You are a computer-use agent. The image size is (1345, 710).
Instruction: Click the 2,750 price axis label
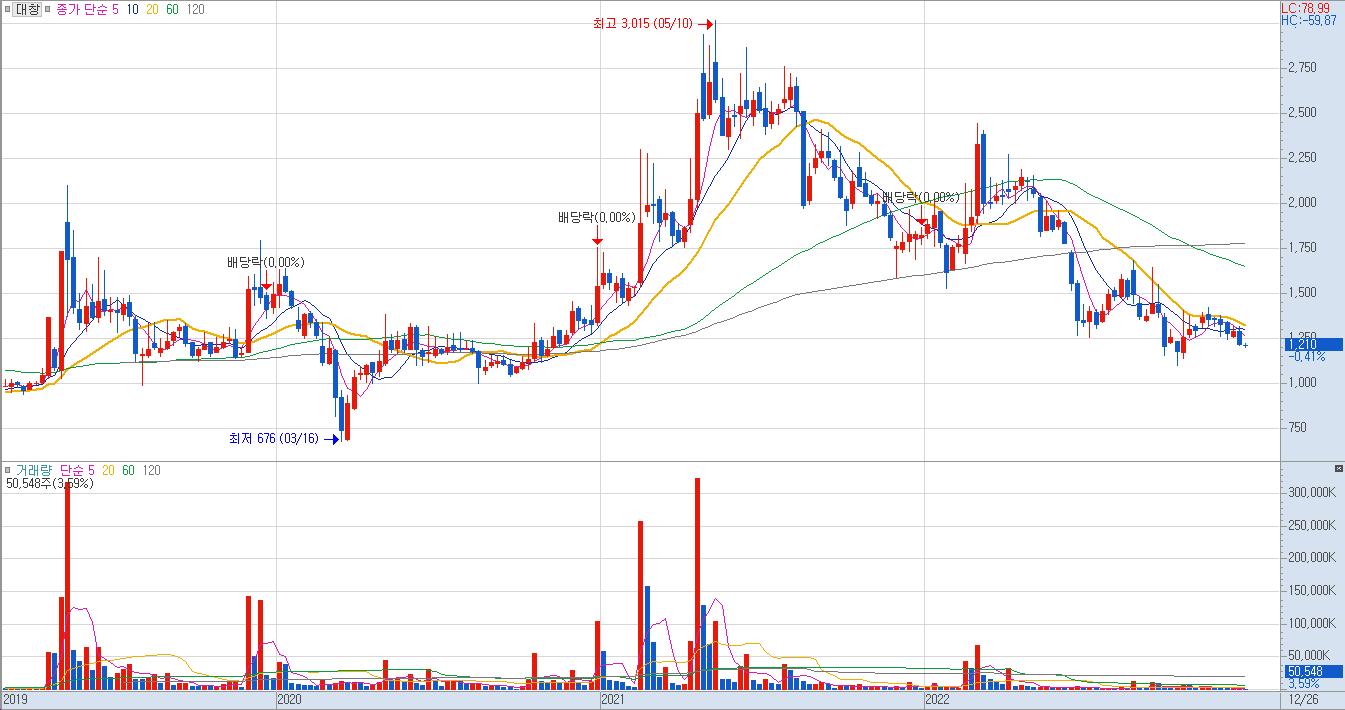click(x=1302, y=68)
